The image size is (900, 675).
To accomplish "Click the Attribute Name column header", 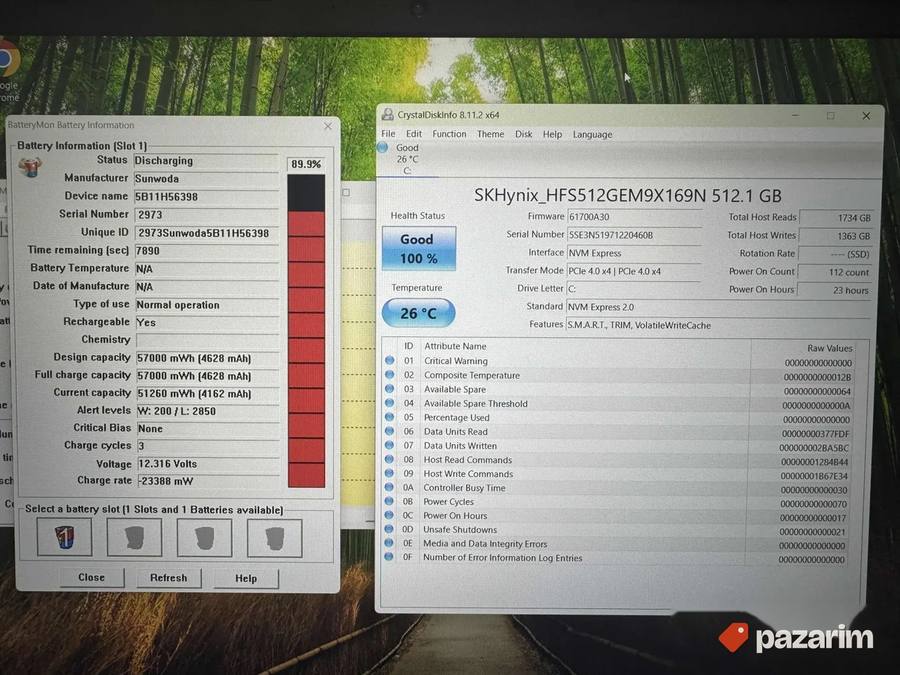I will (x=455, y=346).
